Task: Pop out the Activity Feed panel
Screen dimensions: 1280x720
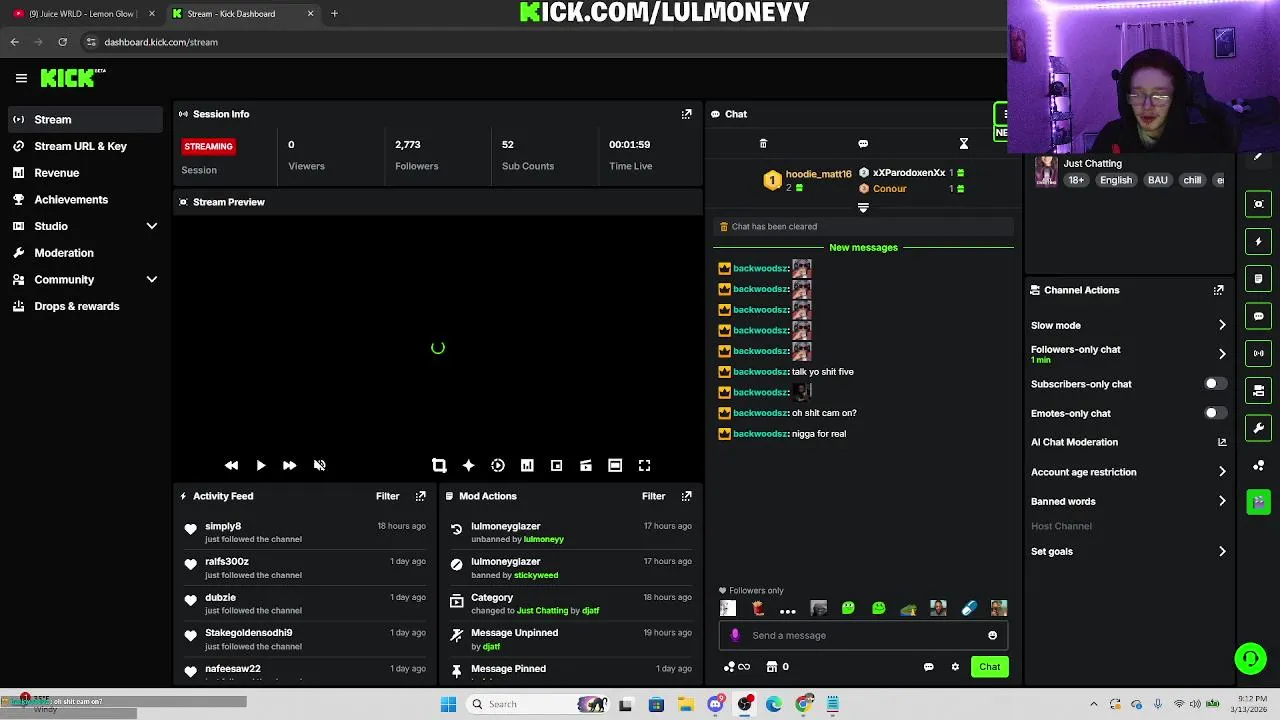Action: tap(420, 496)
